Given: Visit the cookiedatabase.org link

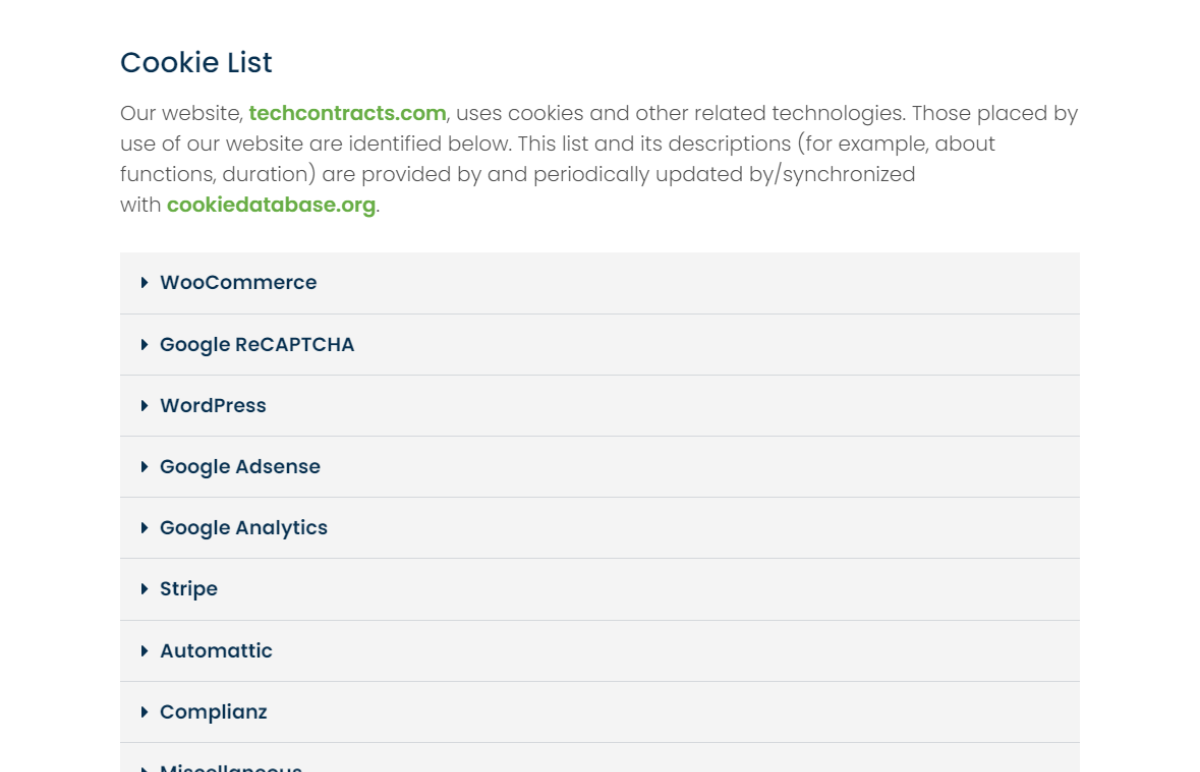Looking at the screenshot, I should (x=271, y=205).
